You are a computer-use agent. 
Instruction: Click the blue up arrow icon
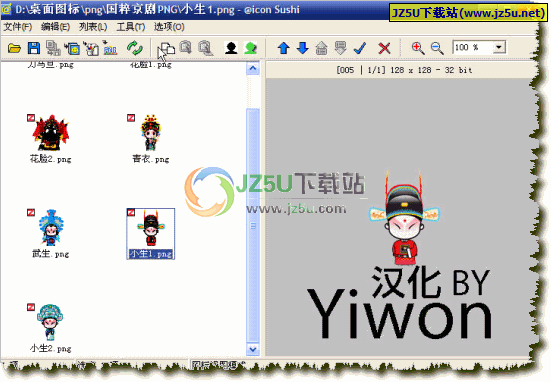[x=284, y=48]
